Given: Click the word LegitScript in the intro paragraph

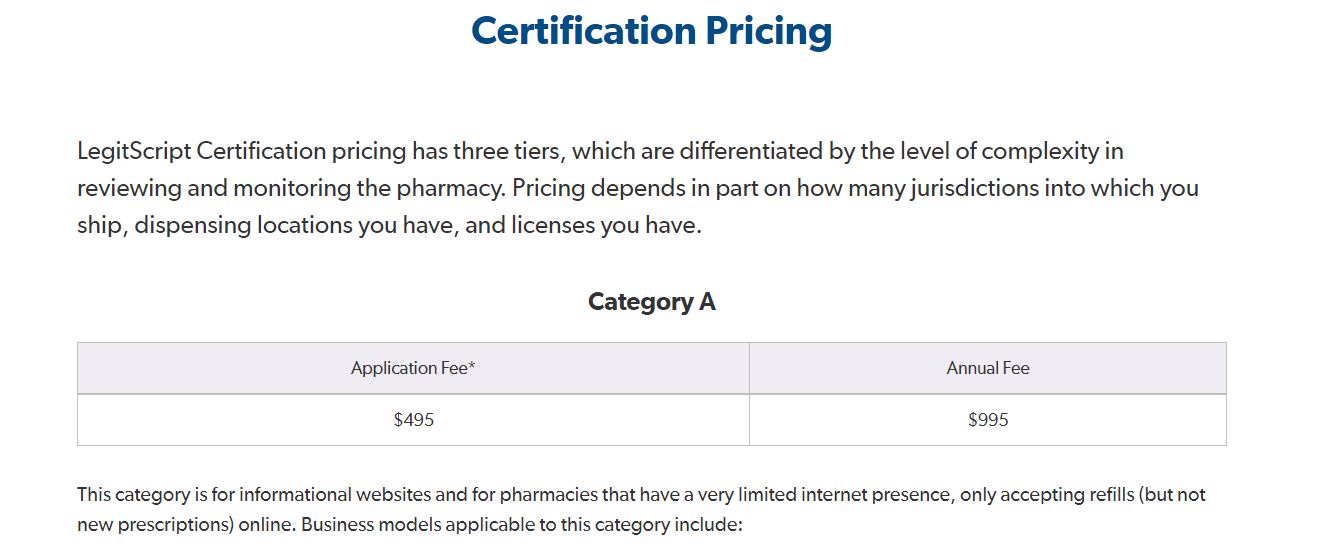Looking at the screenshot, I should (x=134, y=152).
